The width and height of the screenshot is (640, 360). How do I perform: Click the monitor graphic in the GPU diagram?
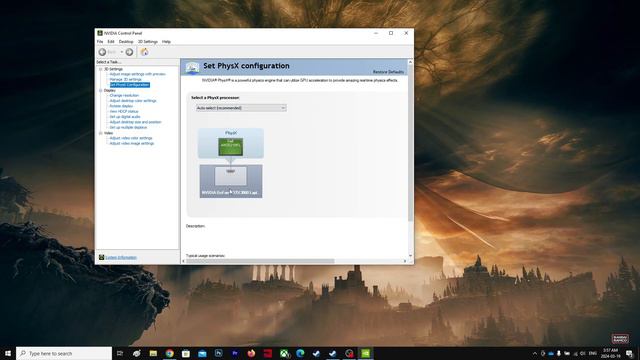[231, 176]
